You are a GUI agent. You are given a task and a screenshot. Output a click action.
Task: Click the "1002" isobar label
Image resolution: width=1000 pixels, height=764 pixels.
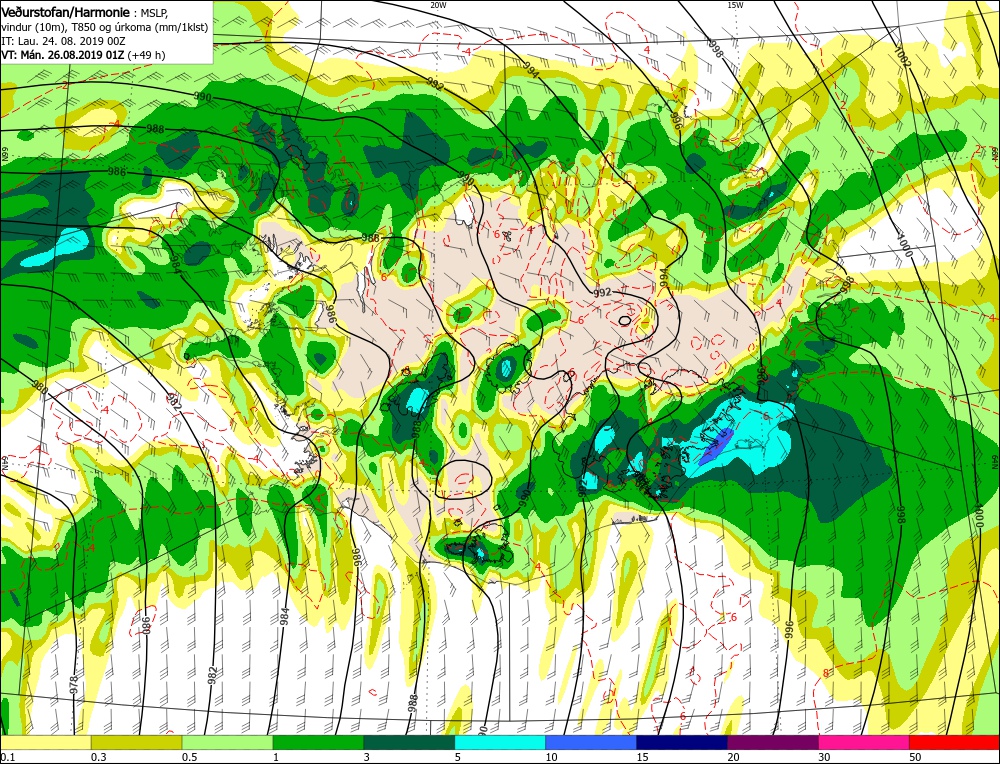(x=902, y=58)
